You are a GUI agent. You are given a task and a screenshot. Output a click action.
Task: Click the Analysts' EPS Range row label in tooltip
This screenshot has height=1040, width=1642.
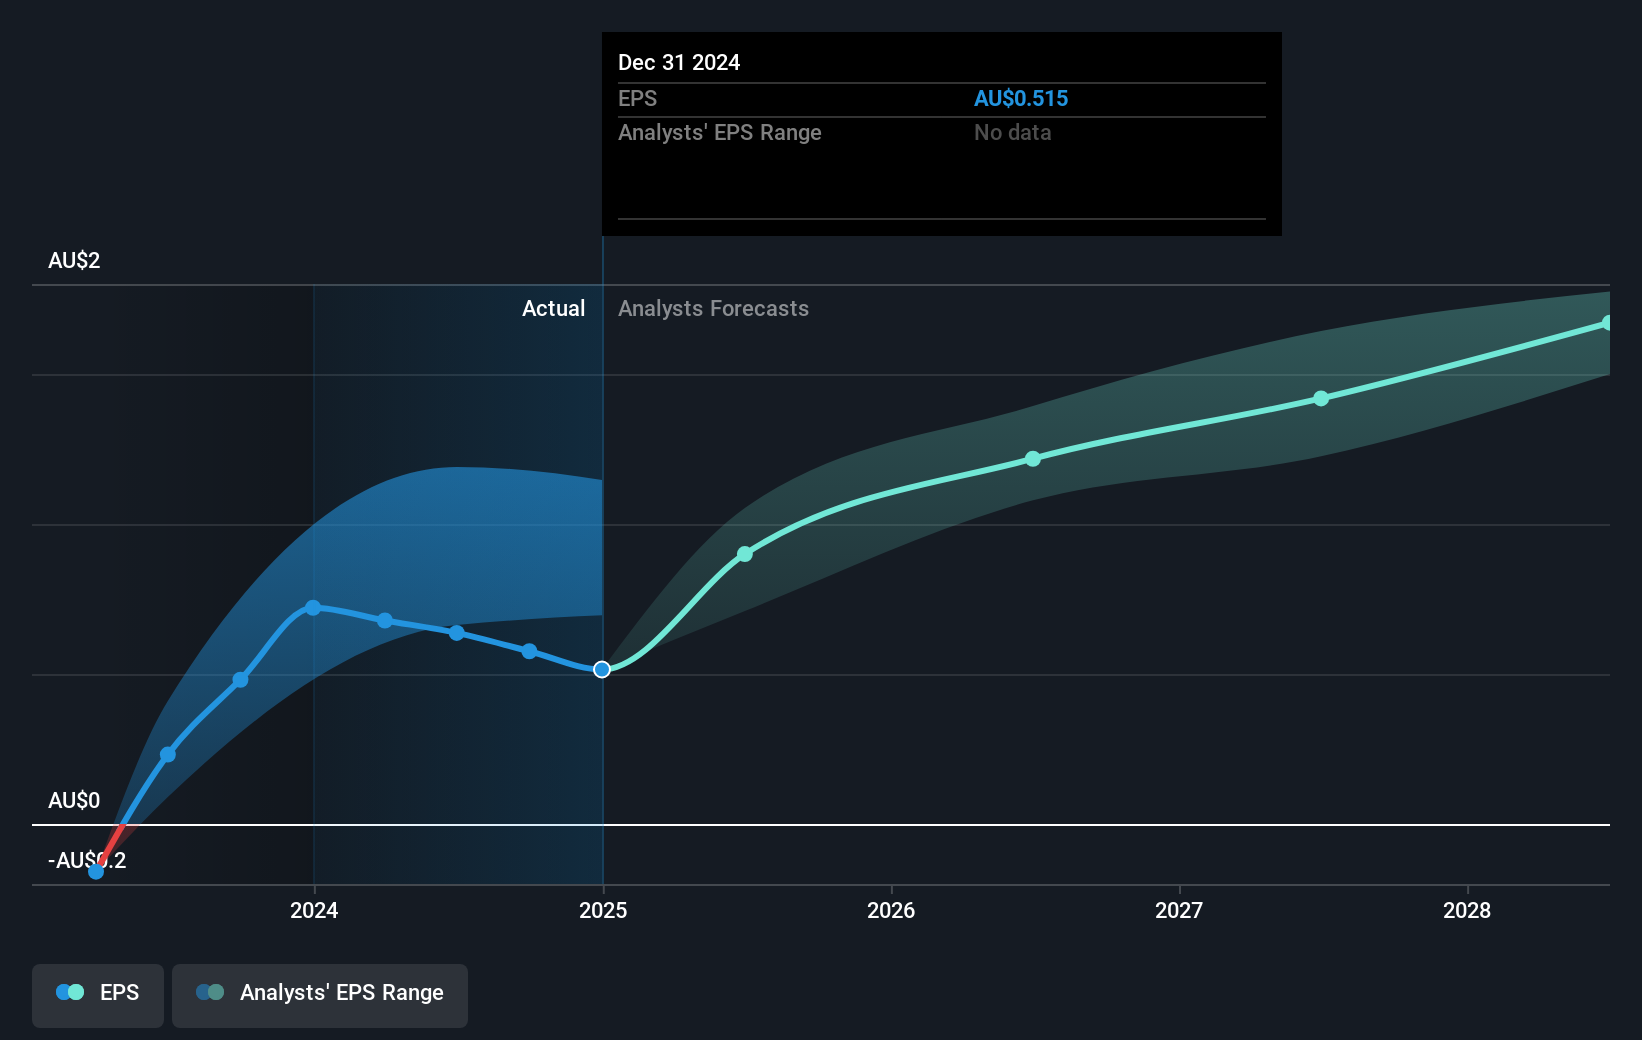tap(720, 132)
